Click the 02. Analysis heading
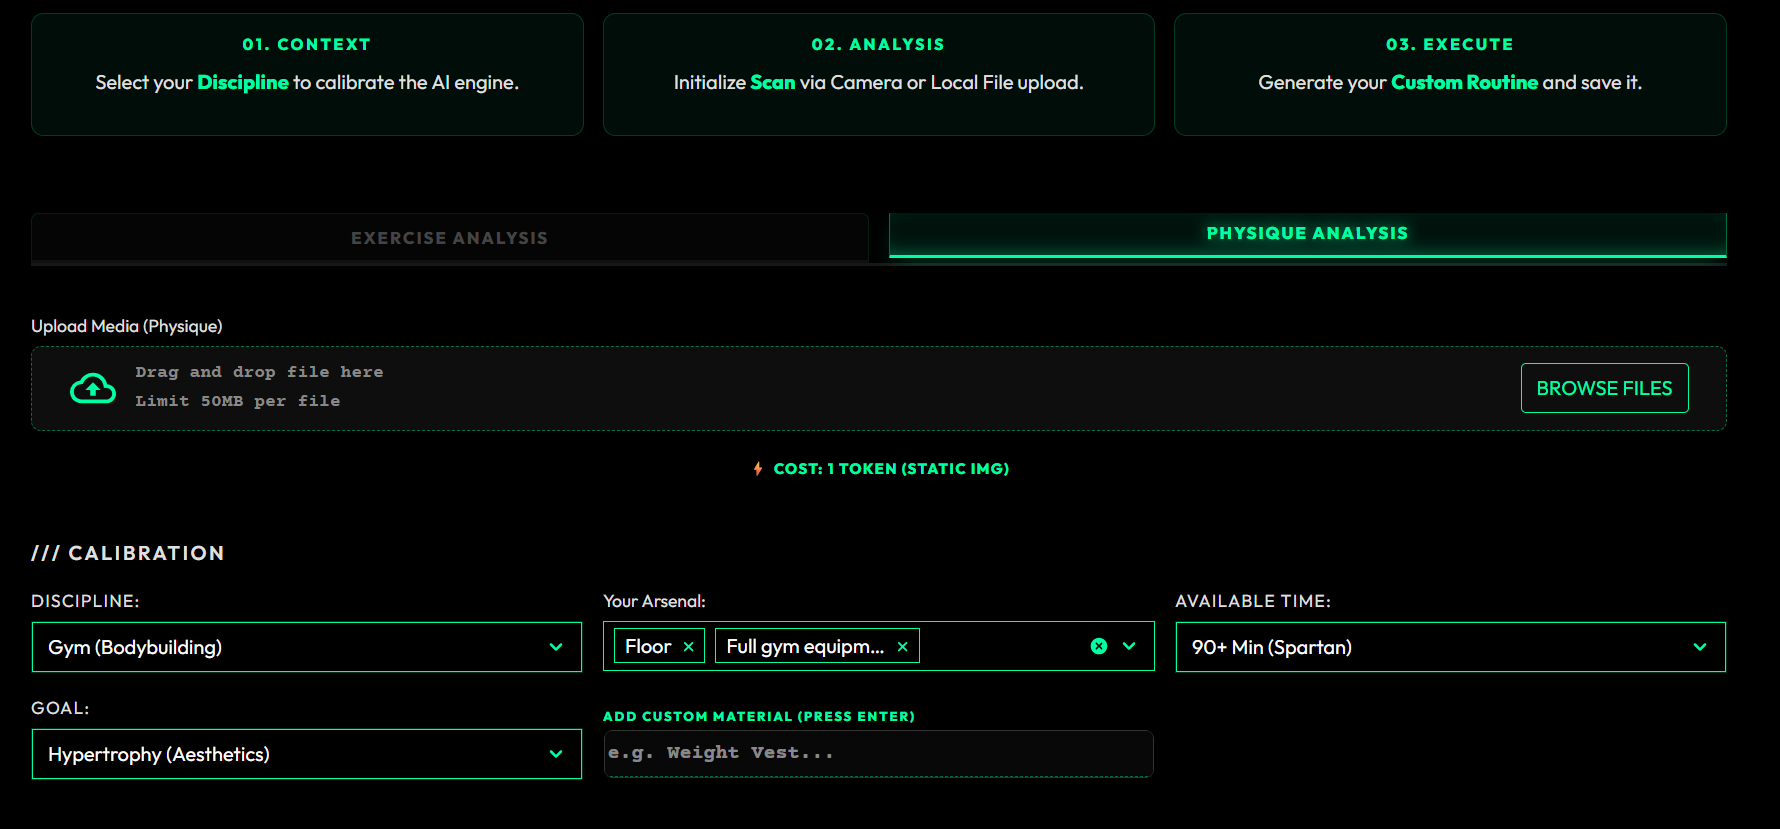 click(x=878, y=44)
